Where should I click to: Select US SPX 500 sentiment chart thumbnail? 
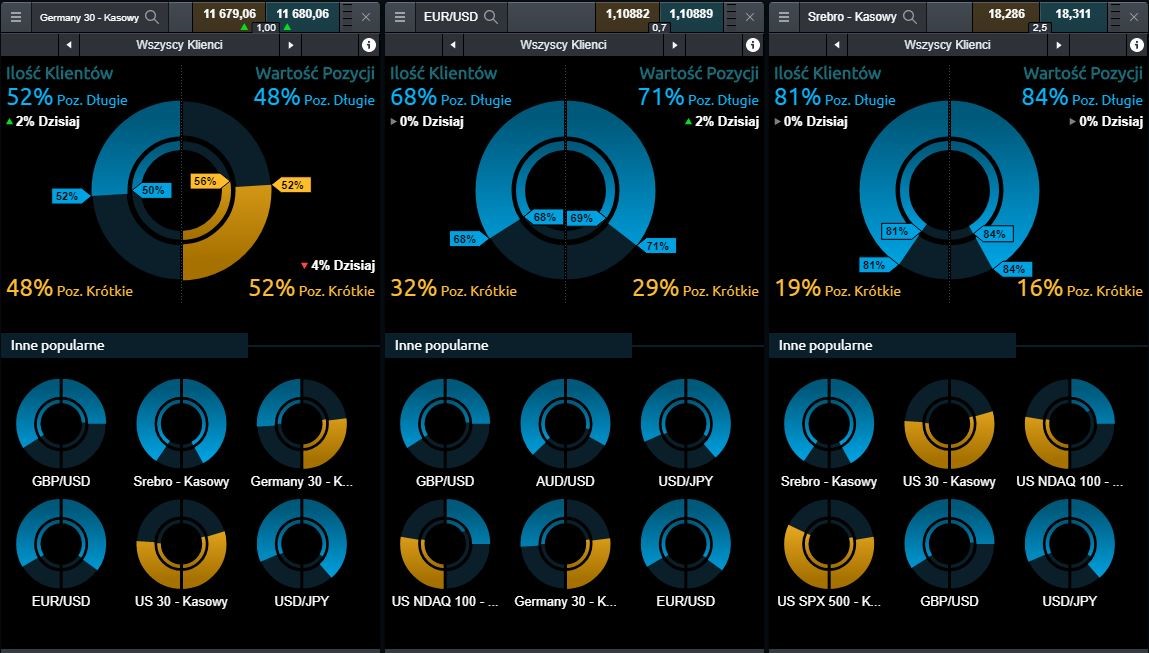tap(829, 544)
